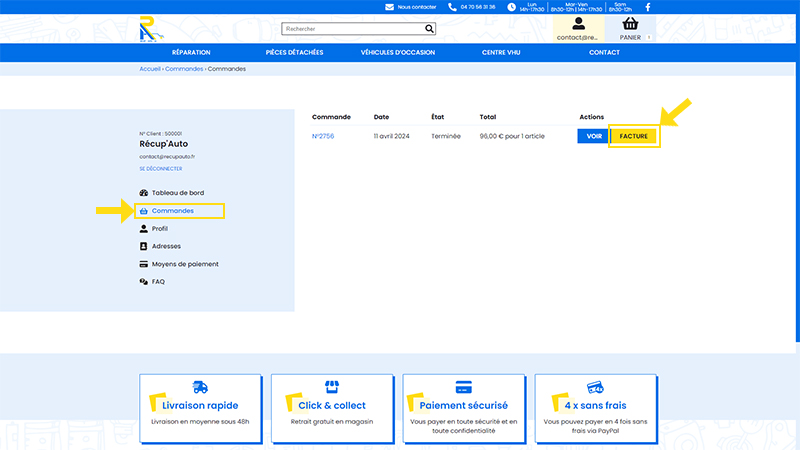800x450 pixels.
Task: Click Accueil breadcrumb link
Action: coord(150,69)
